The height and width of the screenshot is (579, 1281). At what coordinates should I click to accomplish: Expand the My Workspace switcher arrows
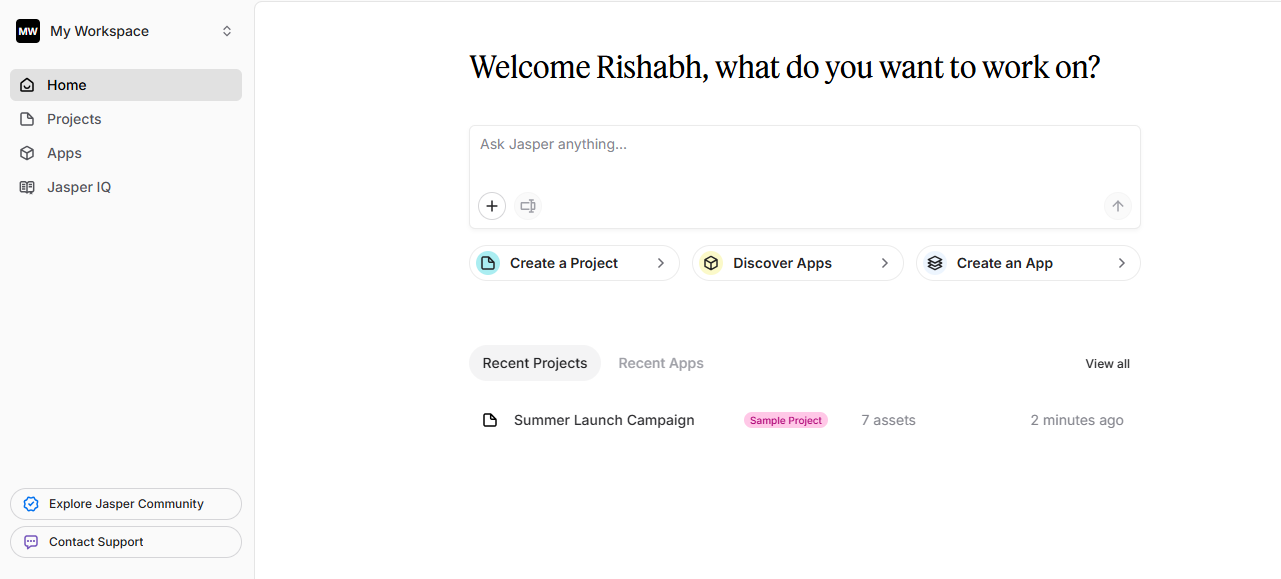point(227,31)
